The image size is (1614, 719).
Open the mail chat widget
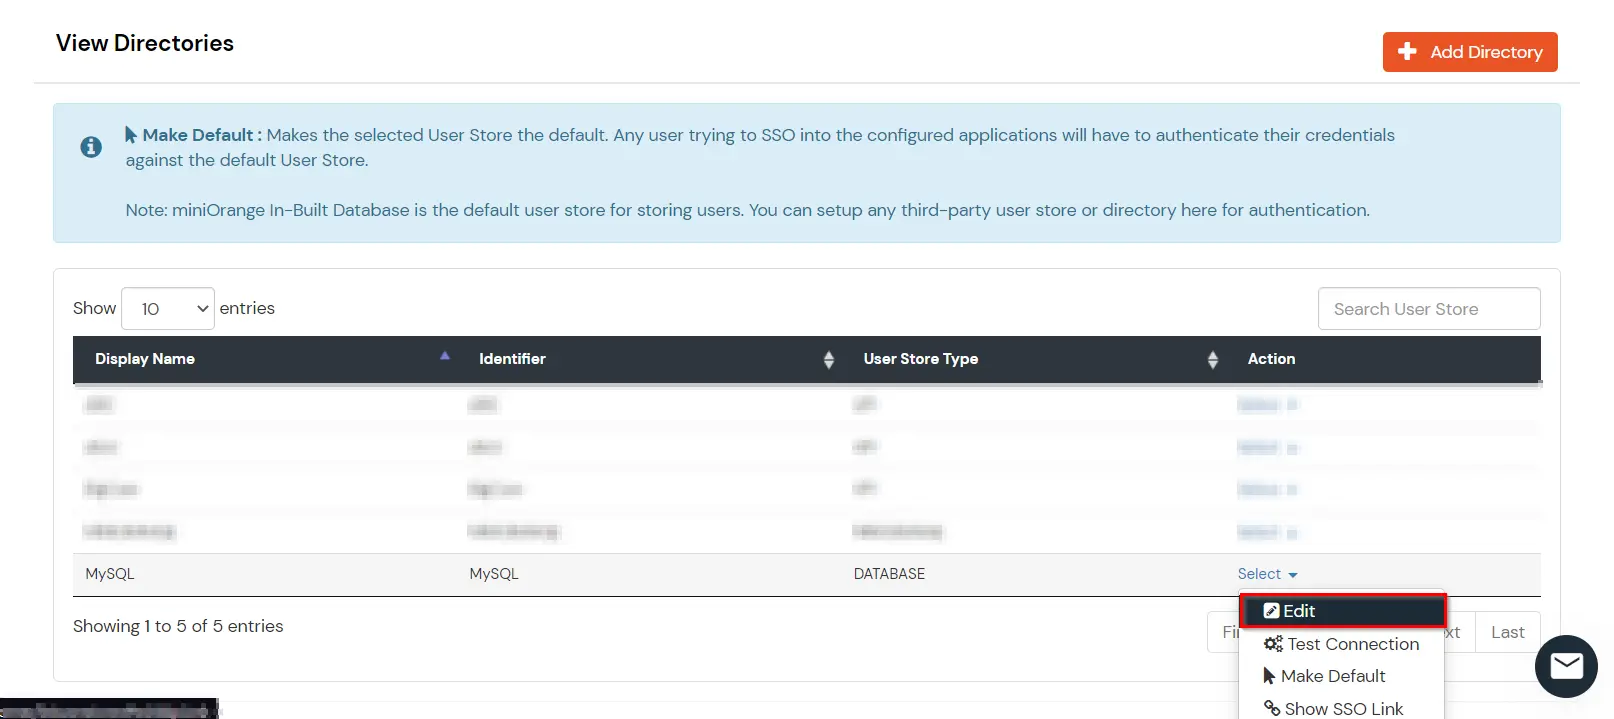pyautogui.click(x=1566, y=666)
